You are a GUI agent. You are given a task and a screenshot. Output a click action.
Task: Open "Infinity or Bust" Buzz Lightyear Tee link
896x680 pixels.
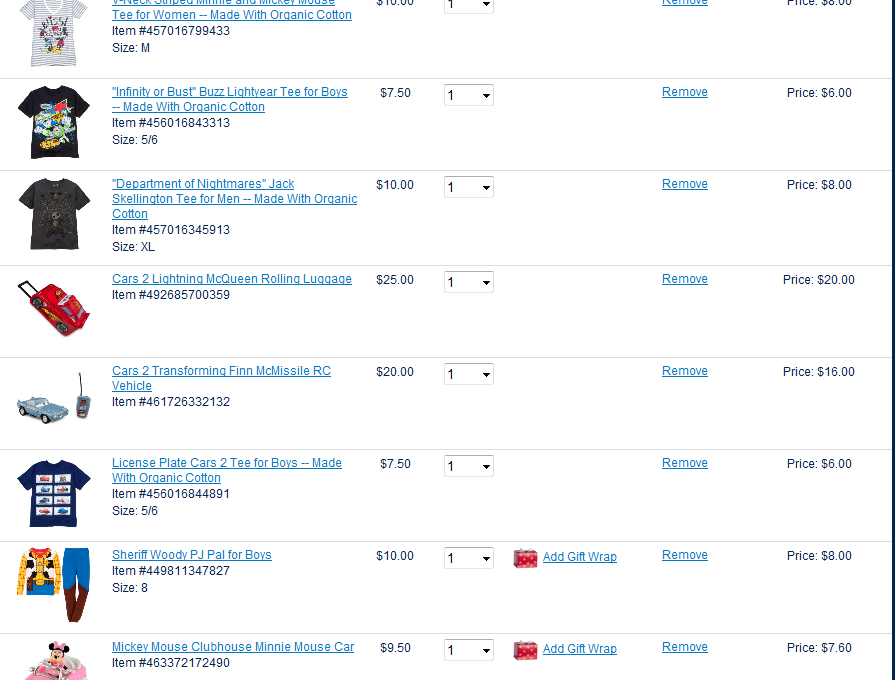click(230, 92)
